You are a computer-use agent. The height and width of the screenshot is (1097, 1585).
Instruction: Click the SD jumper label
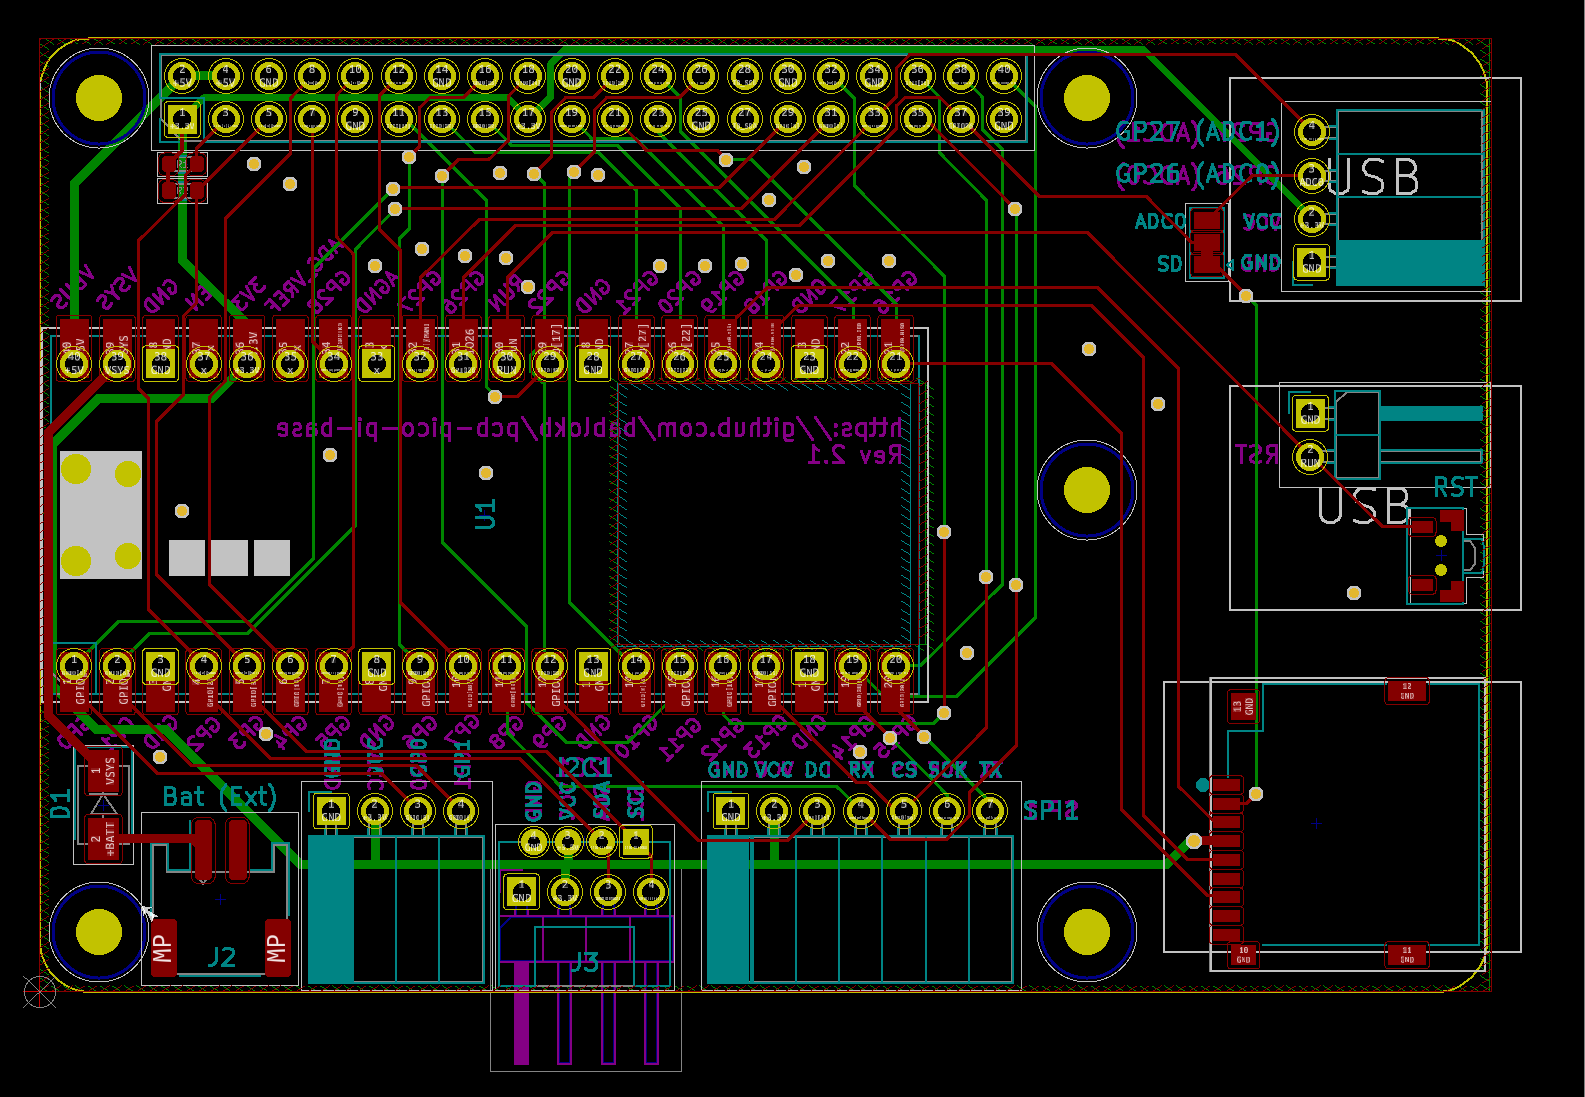click(1169, 264)
